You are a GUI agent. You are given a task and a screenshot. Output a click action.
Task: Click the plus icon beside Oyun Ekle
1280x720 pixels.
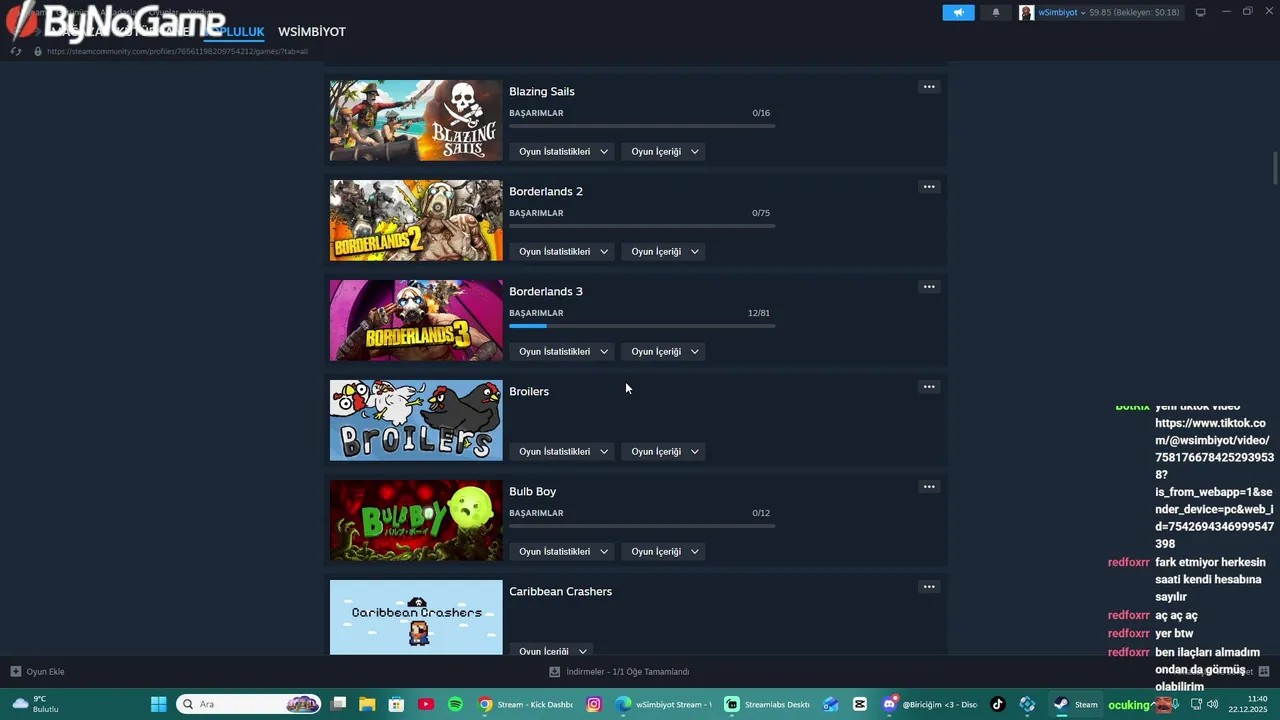15,671
